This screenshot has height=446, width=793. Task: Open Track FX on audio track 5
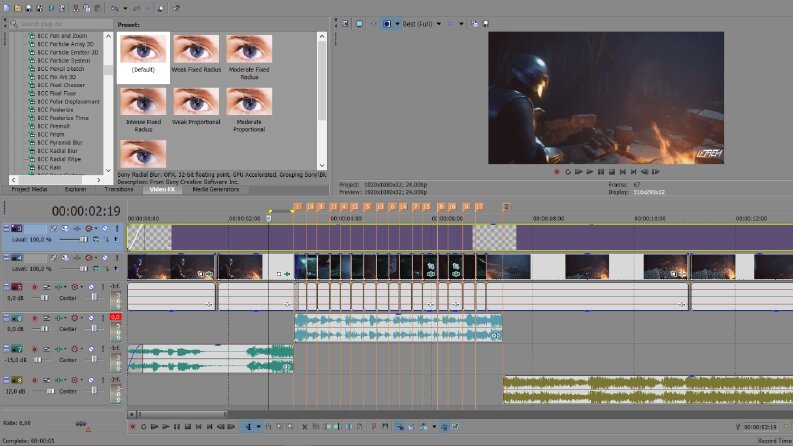point(58,287)
